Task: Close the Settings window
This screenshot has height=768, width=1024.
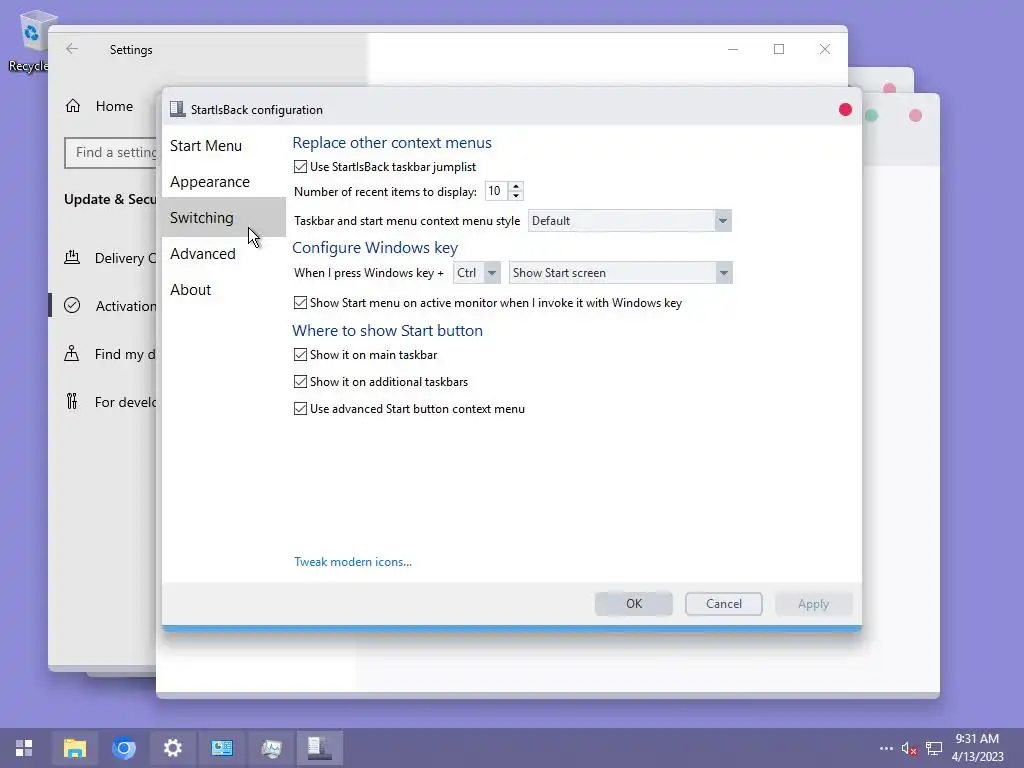Action: [825, 49]
